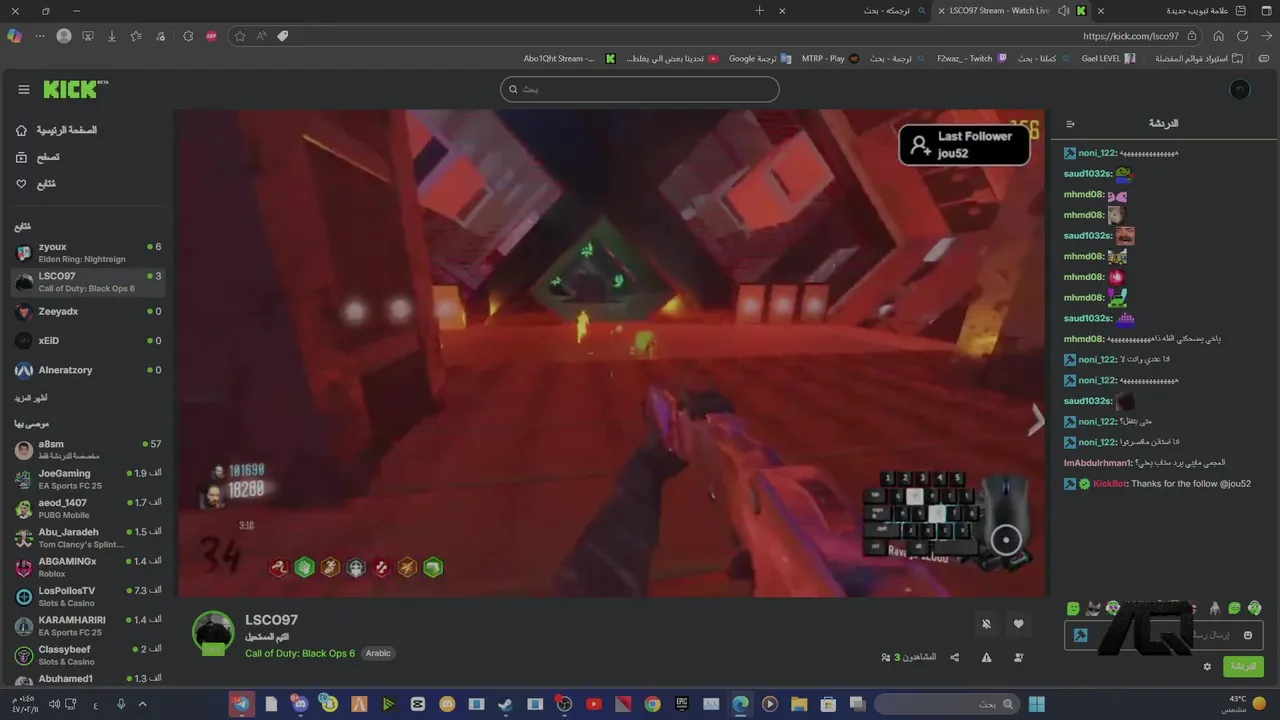Open Steam from the taskbar
The height and width of the screenshot is (720, 1280).
[x=506, y=704]
